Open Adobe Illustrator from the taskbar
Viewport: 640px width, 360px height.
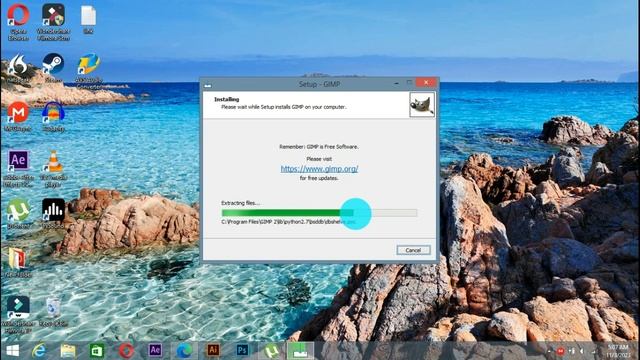point(213,350)
